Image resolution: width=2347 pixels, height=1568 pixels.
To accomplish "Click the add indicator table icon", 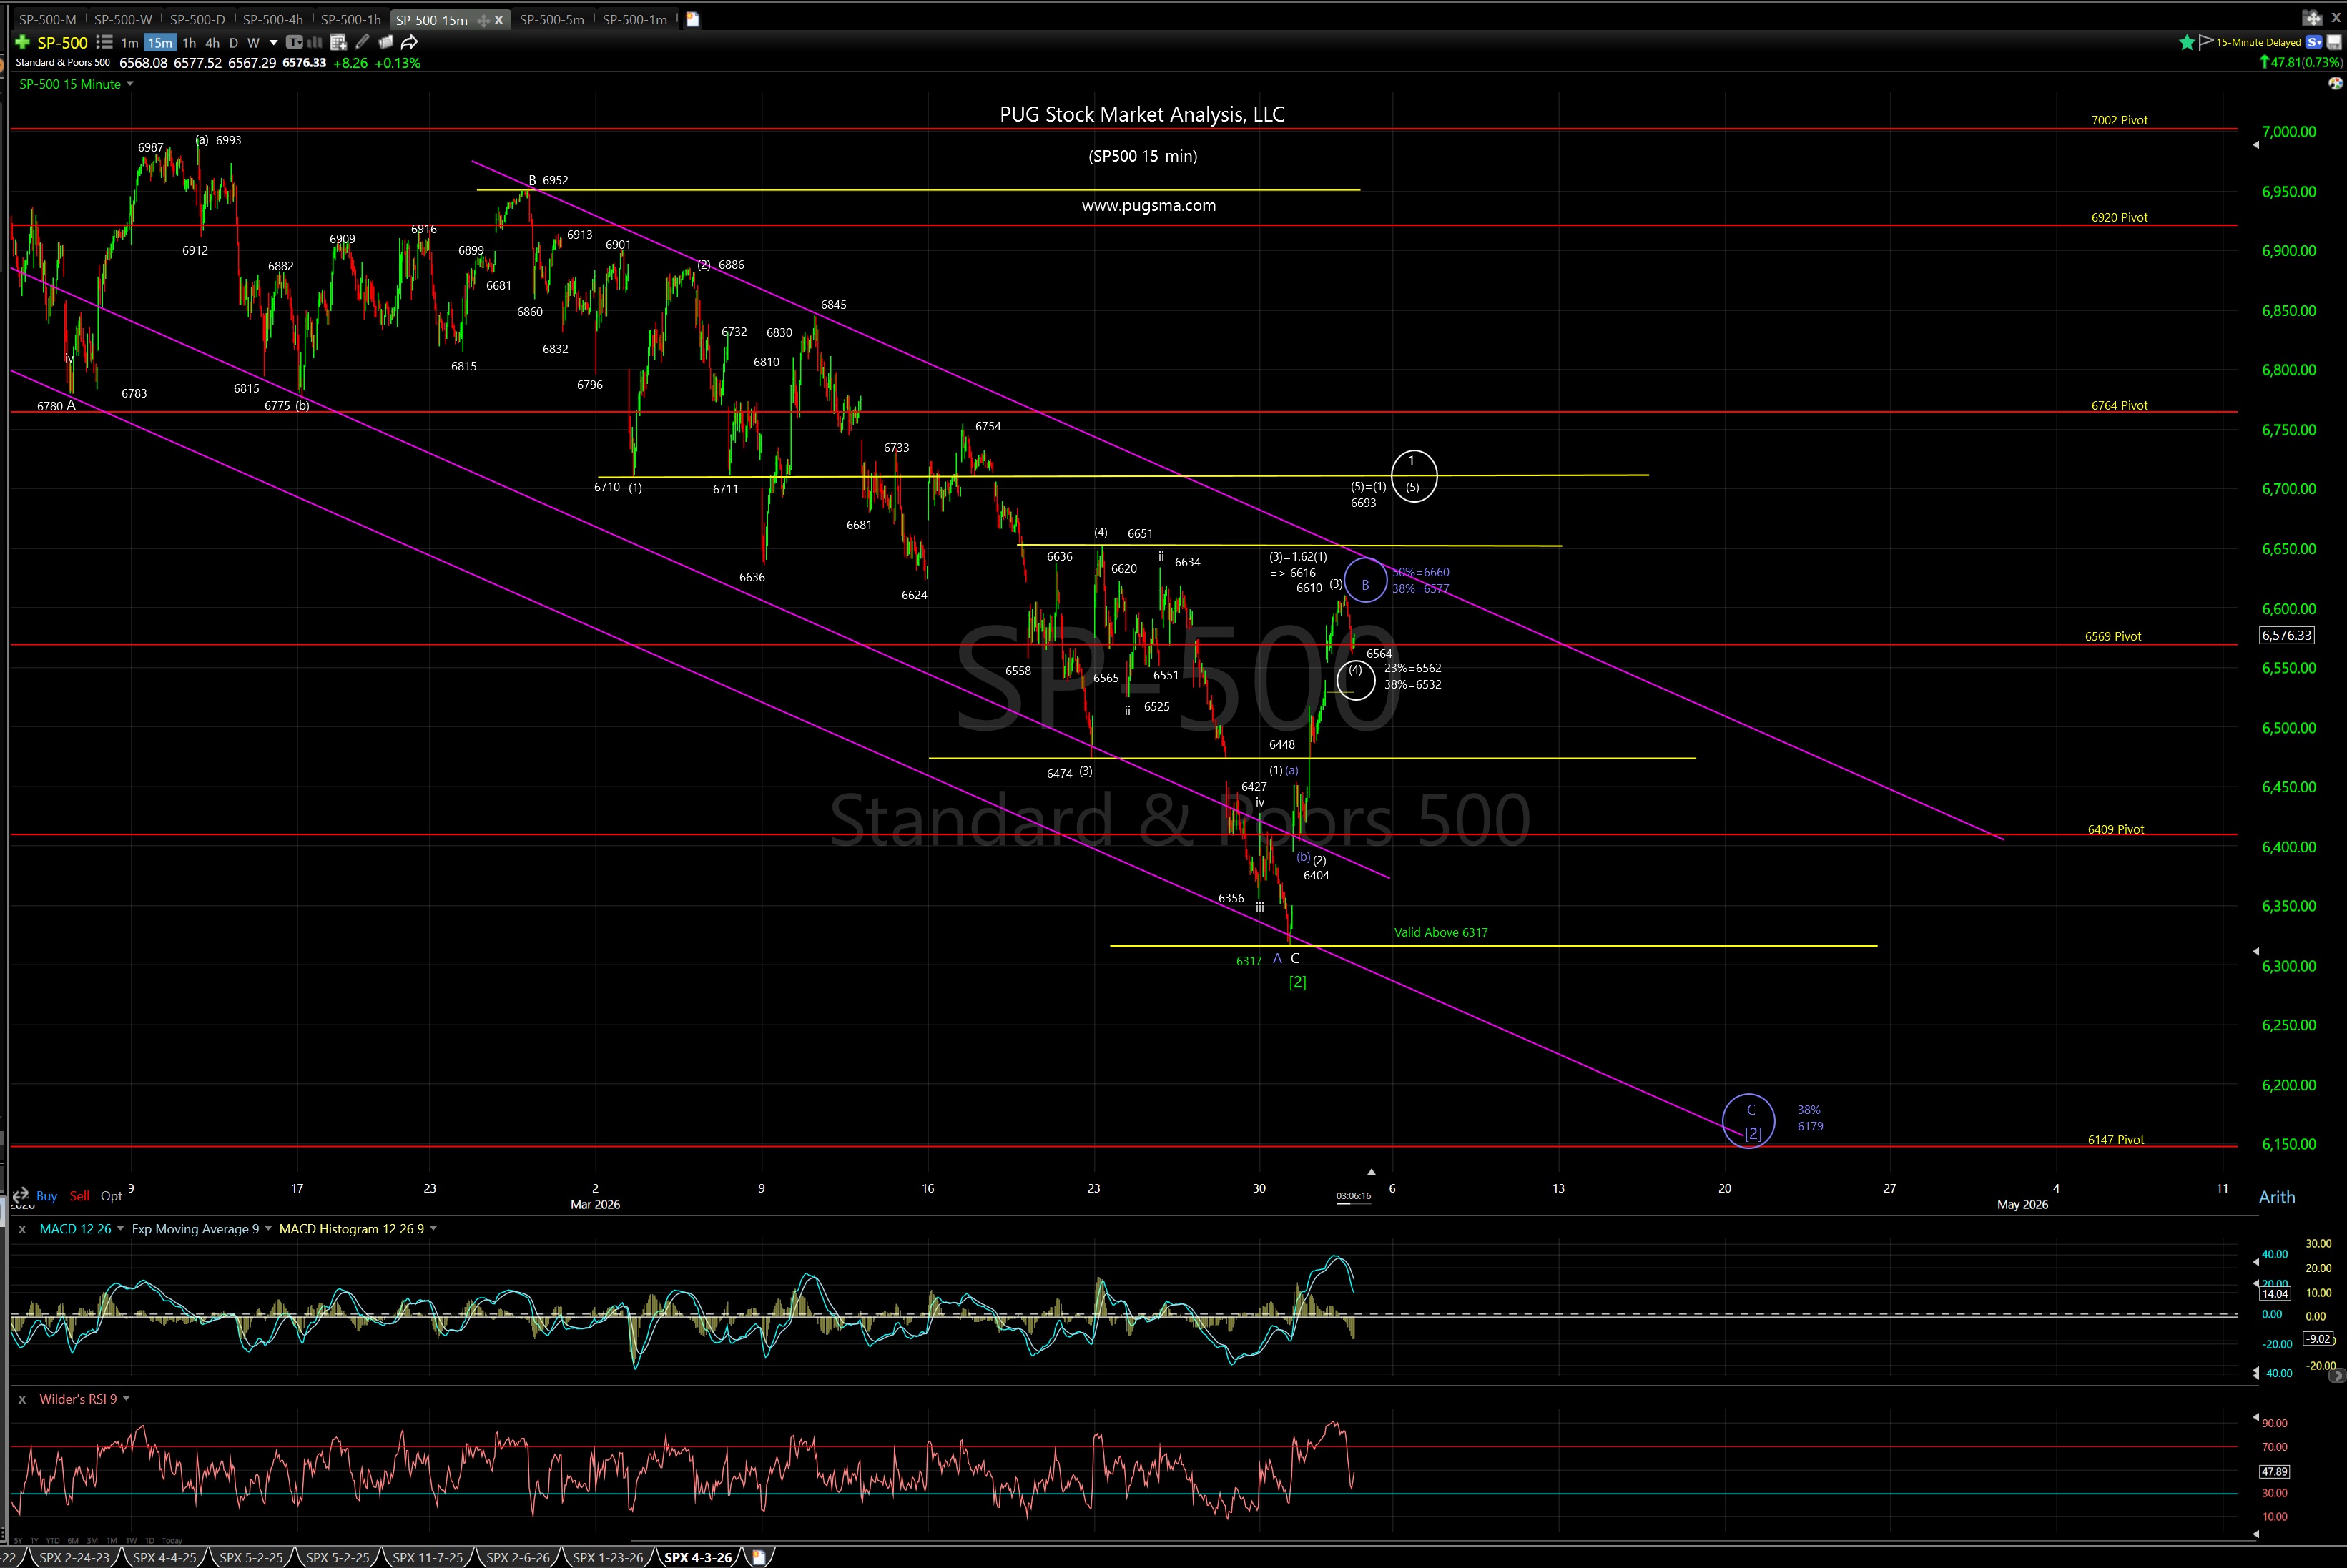I will [338, 42].
